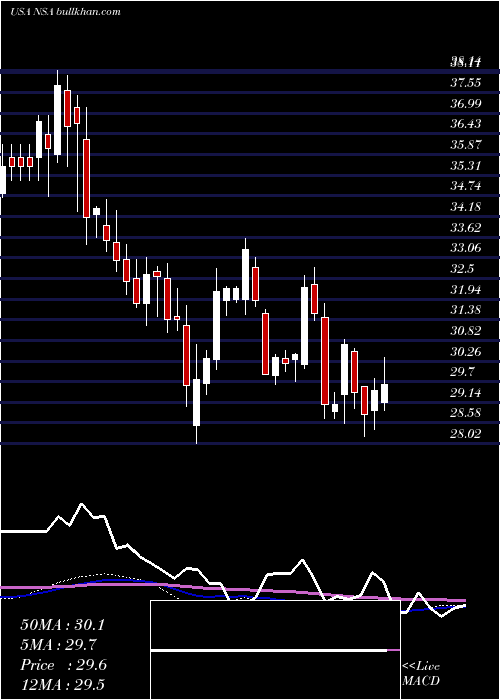500x700 pixels.
Task: Select the 36.99 price axis label
Action: 465,104
